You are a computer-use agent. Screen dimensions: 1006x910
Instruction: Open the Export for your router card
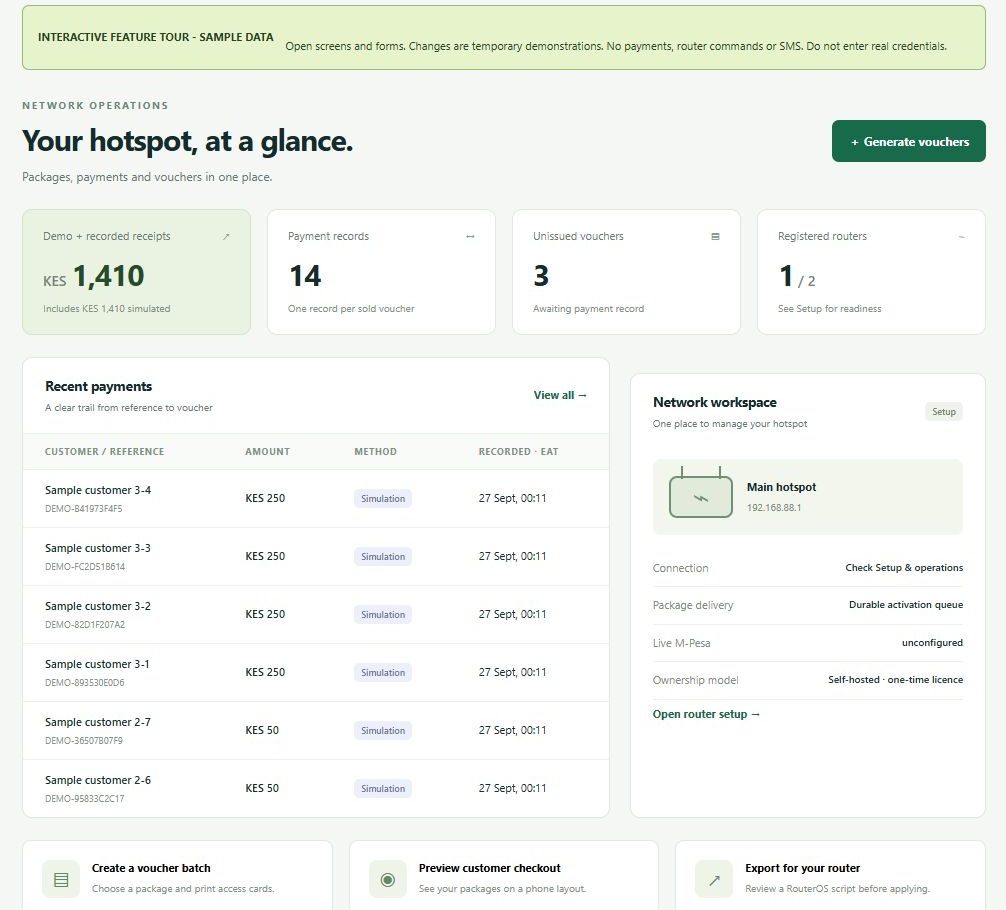[x=830, y=875]
